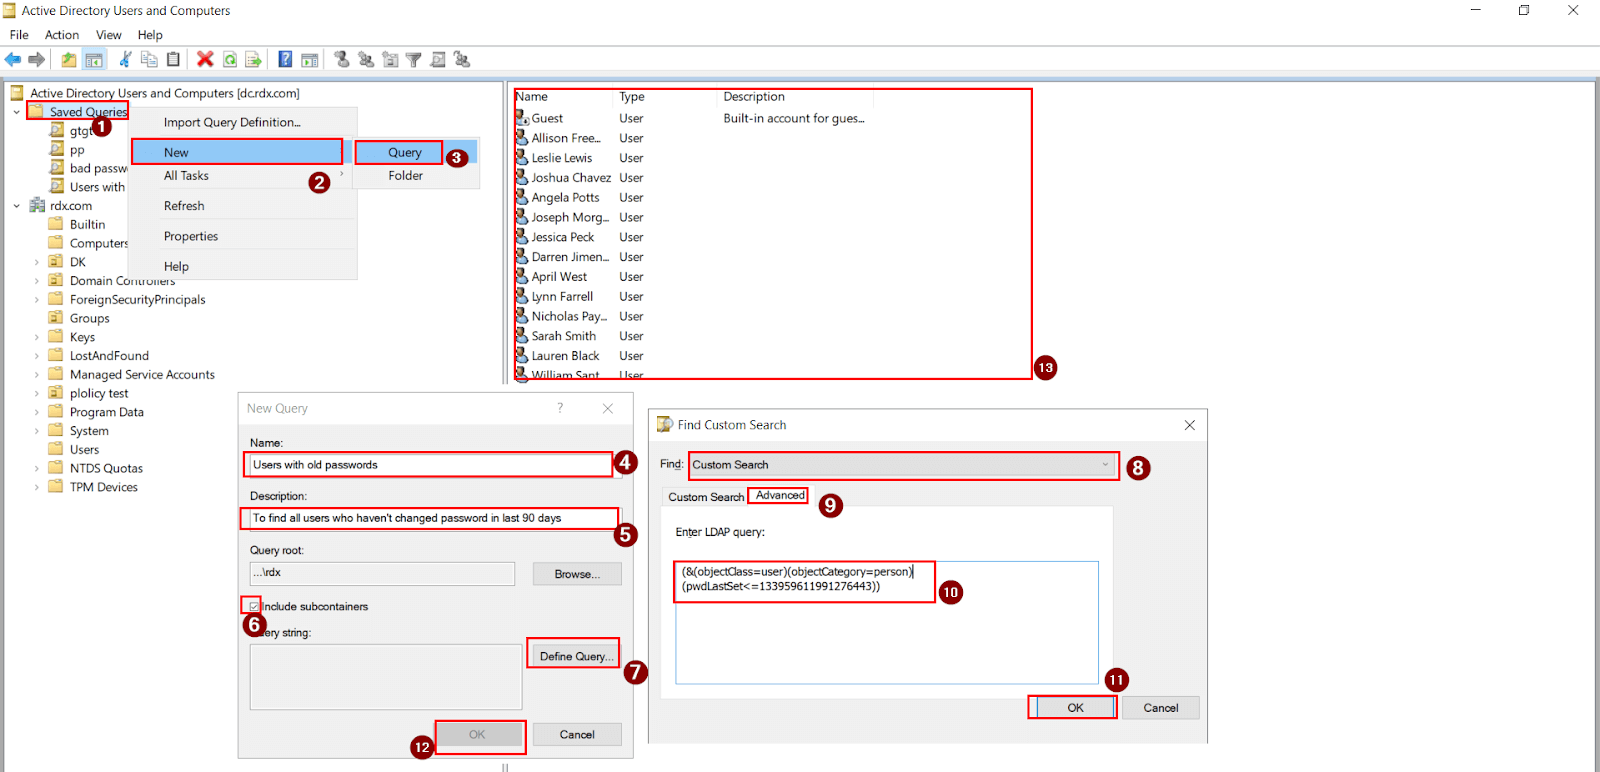1600x772 pixels.
Task: Expand the DK container
Action: point(37,262)
